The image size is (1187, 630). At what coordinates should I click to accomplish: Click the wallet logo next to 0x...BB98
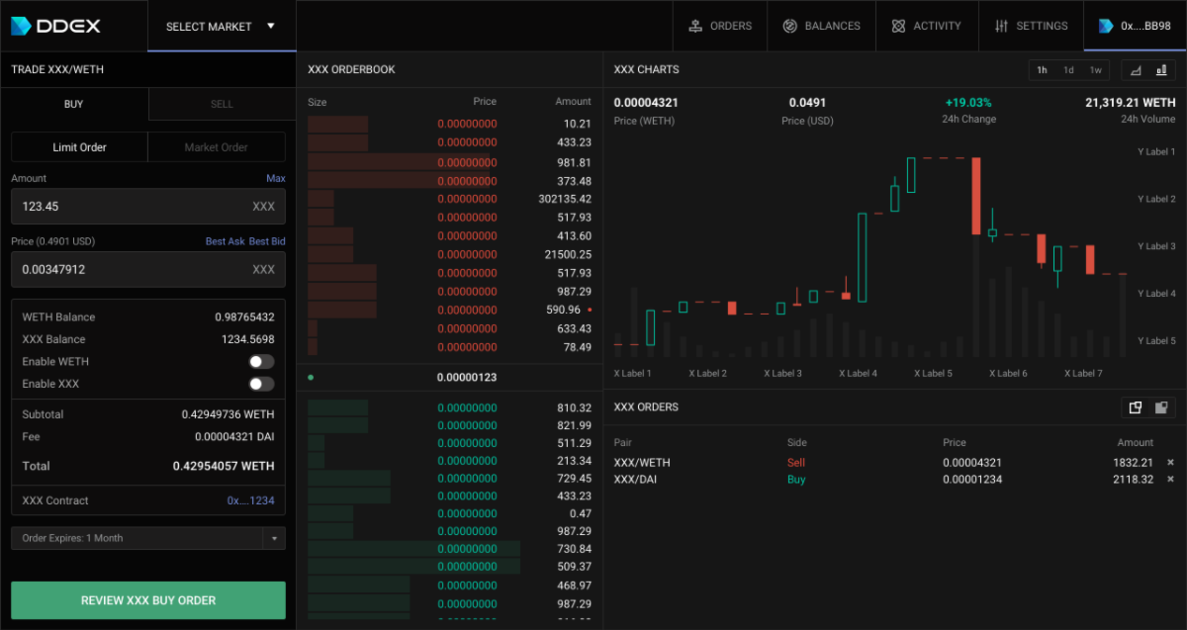1105,26
